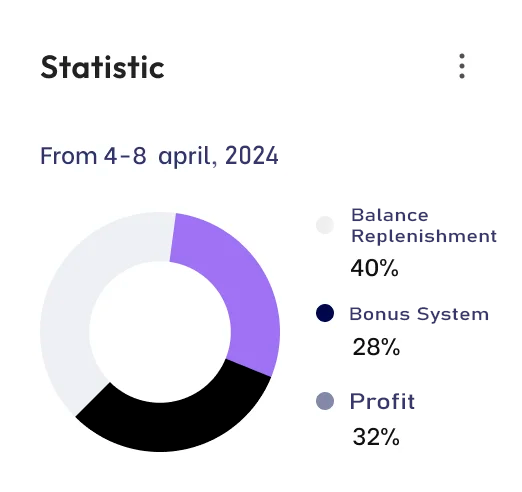Click the word From in the date label
The height and width of the screenshot is (492, 522).
[68, 156]
